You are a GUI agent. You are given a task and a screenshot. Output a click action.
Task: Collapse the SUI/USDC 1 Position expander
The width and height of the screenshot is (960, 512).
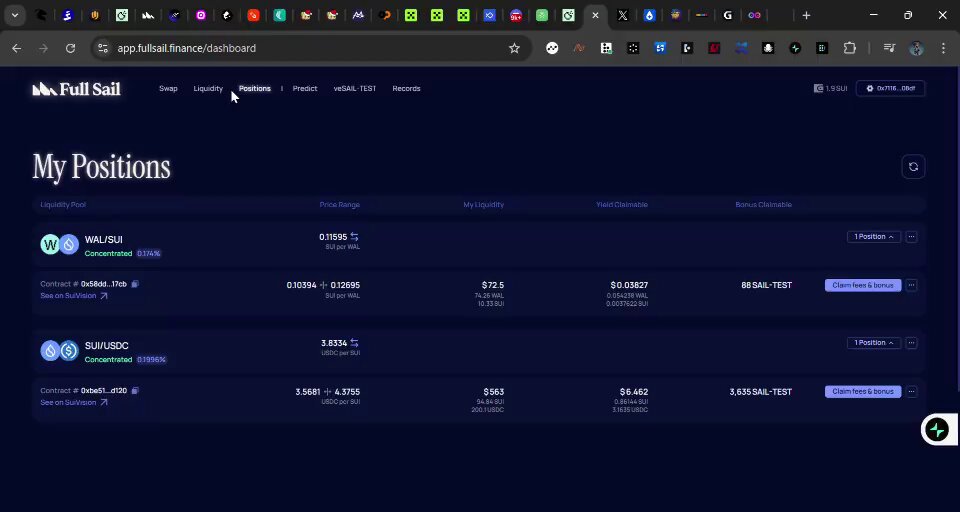click(874, 343)
